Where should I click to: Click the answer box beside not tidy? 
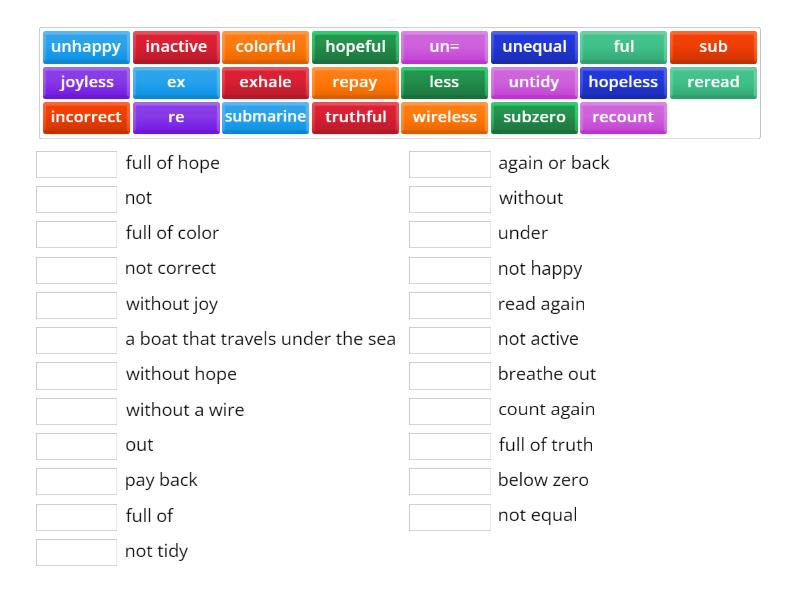pos(76,551)
